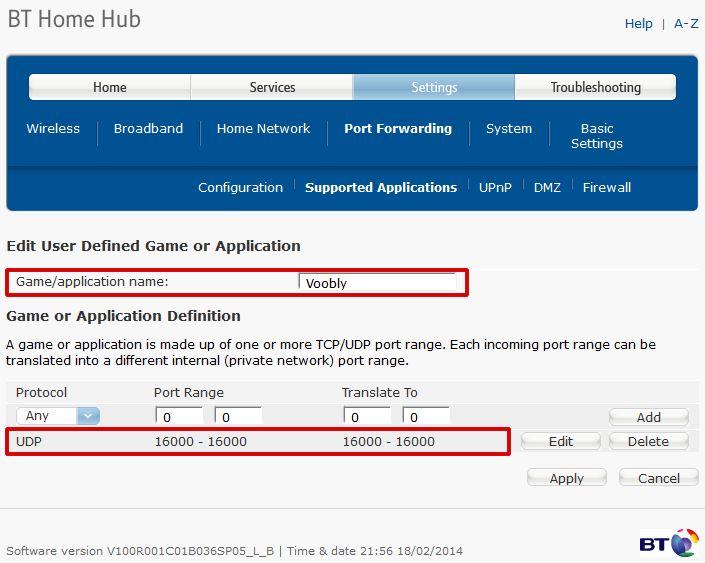Go to UPnP sub-page
705x563 pixels.
point(495,188)
